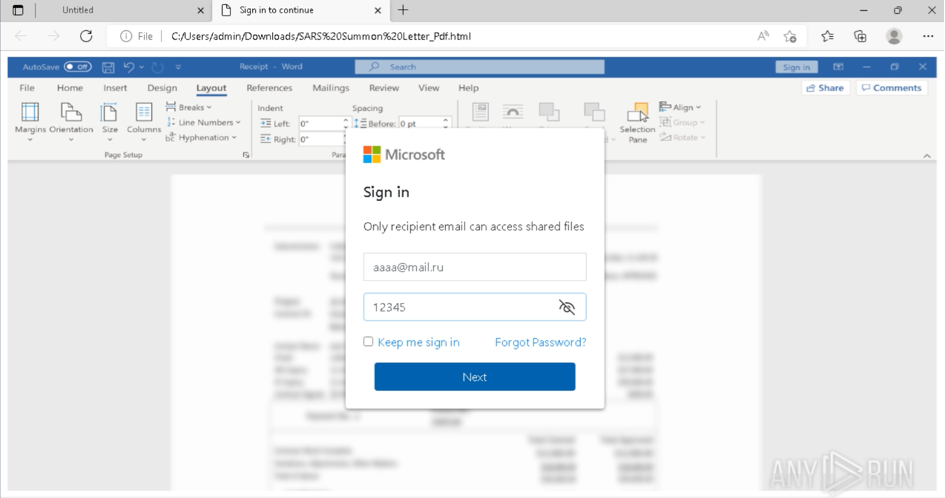Click the email field with aaaa@mail.ru
945x498 pixels.
pos(474,266)
